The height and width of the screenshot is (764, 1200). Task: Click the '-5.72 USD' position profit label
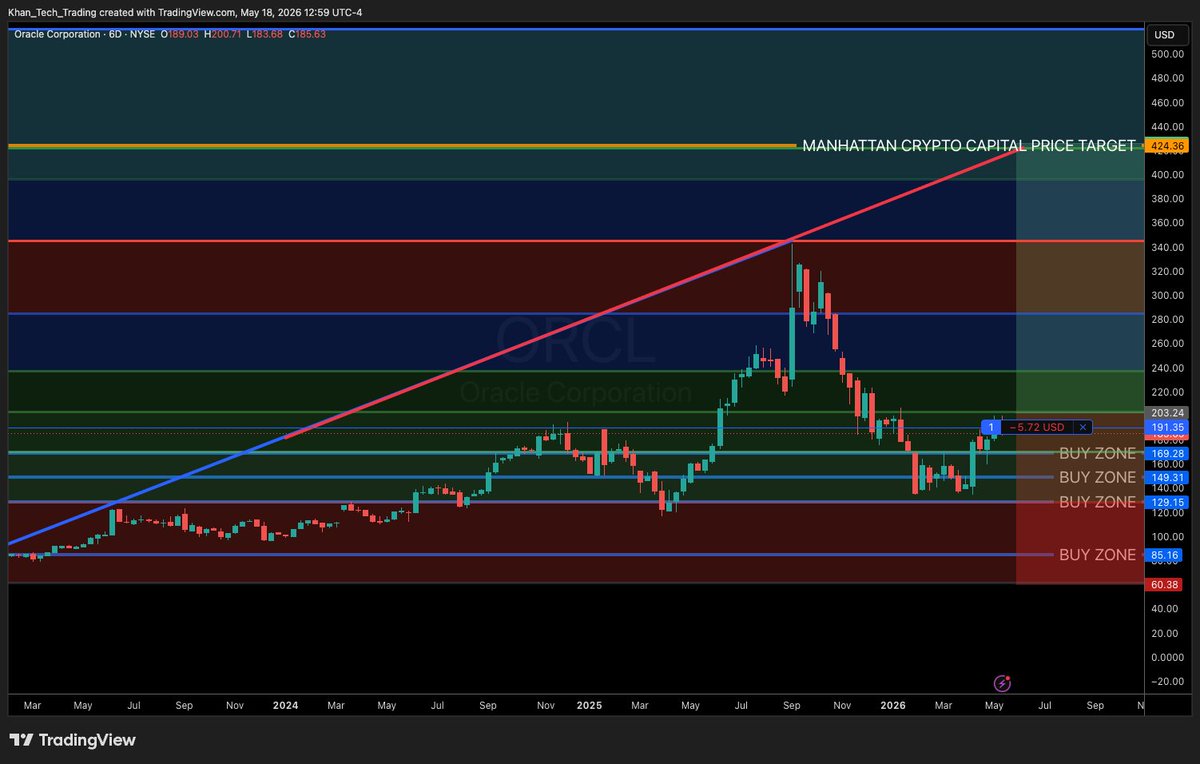coord(1038,427)
